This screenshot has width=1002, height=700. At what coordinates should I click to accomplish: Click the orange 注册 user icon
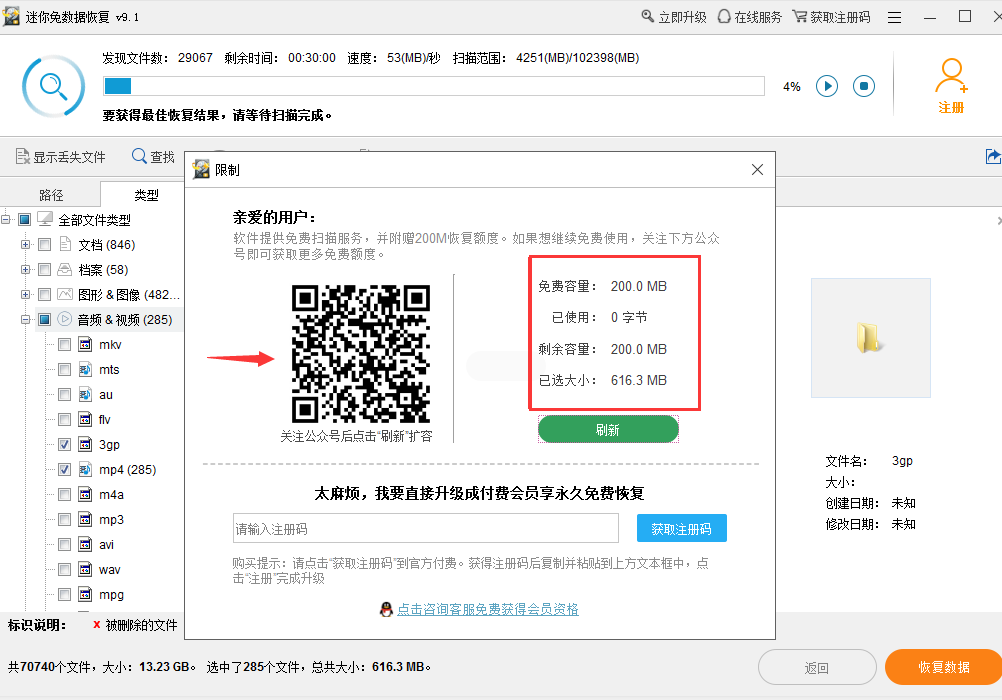pos(951,75)
